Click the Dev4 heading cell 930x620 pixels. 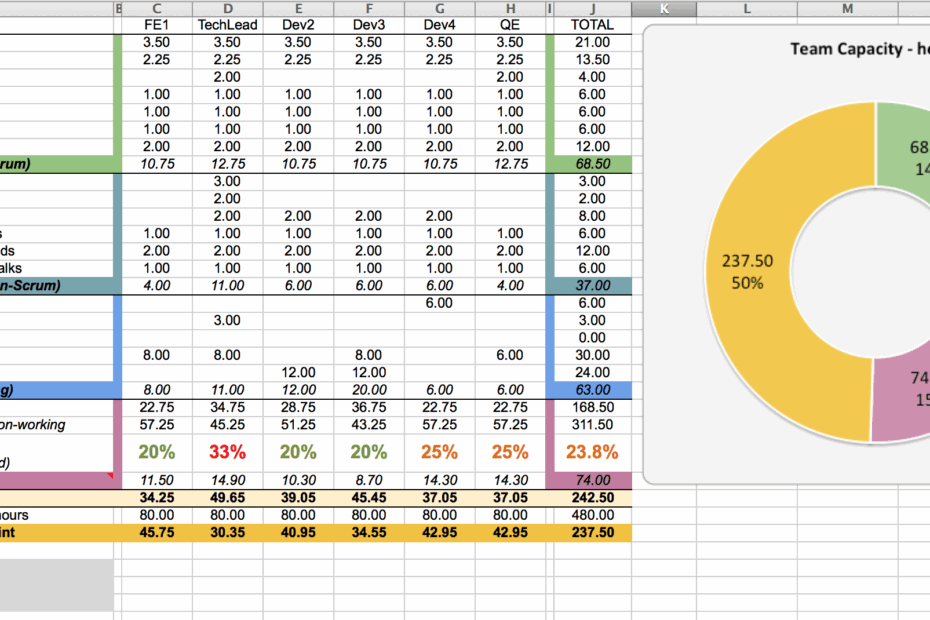439,25
